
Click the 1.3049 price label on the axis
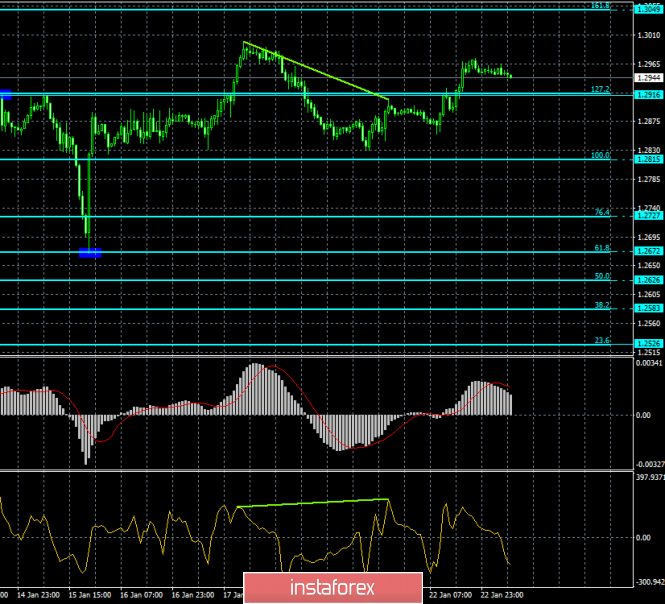click(x=647, y=10)
